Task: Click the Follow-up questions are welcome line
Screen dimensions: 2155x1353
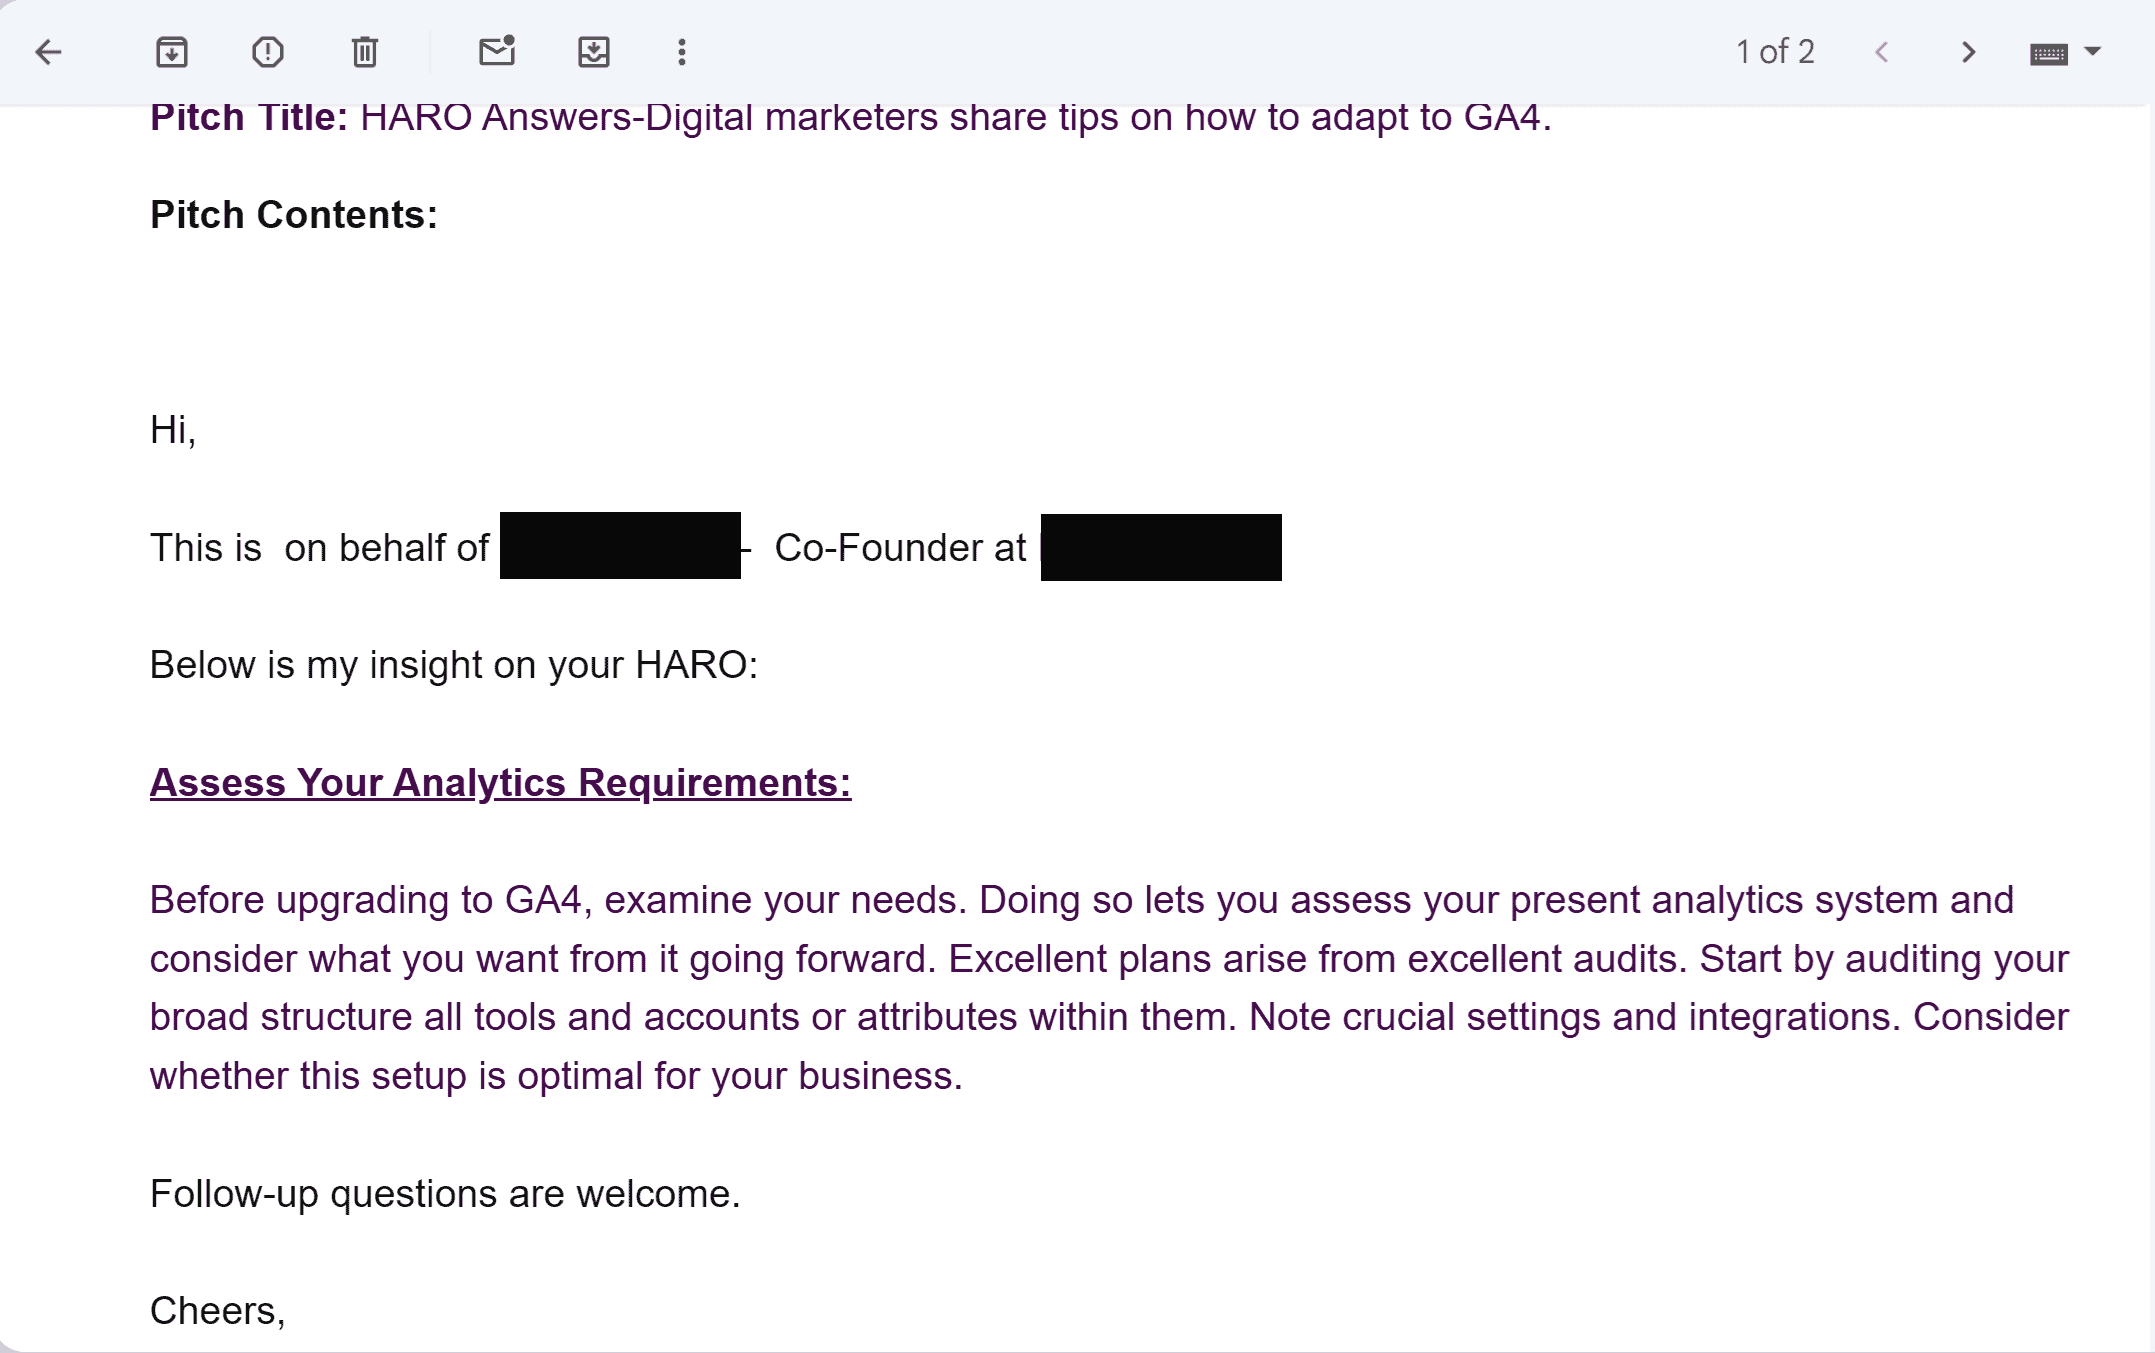Action: [x=445, y=1194]
